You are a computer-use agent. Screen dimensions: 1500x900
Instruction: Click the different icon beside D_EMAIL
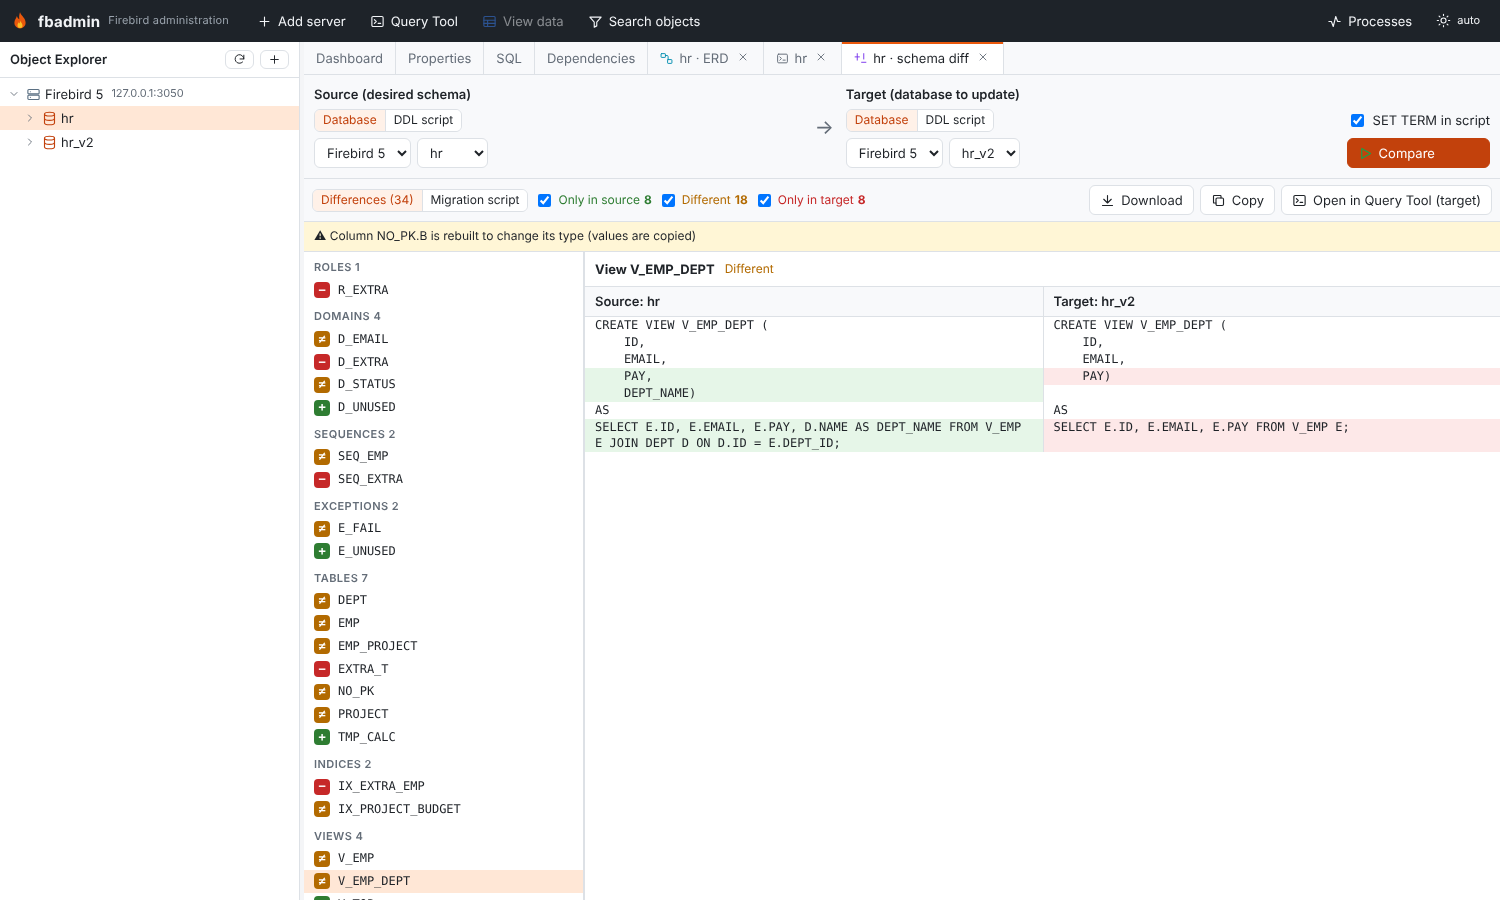coord(322,339)
